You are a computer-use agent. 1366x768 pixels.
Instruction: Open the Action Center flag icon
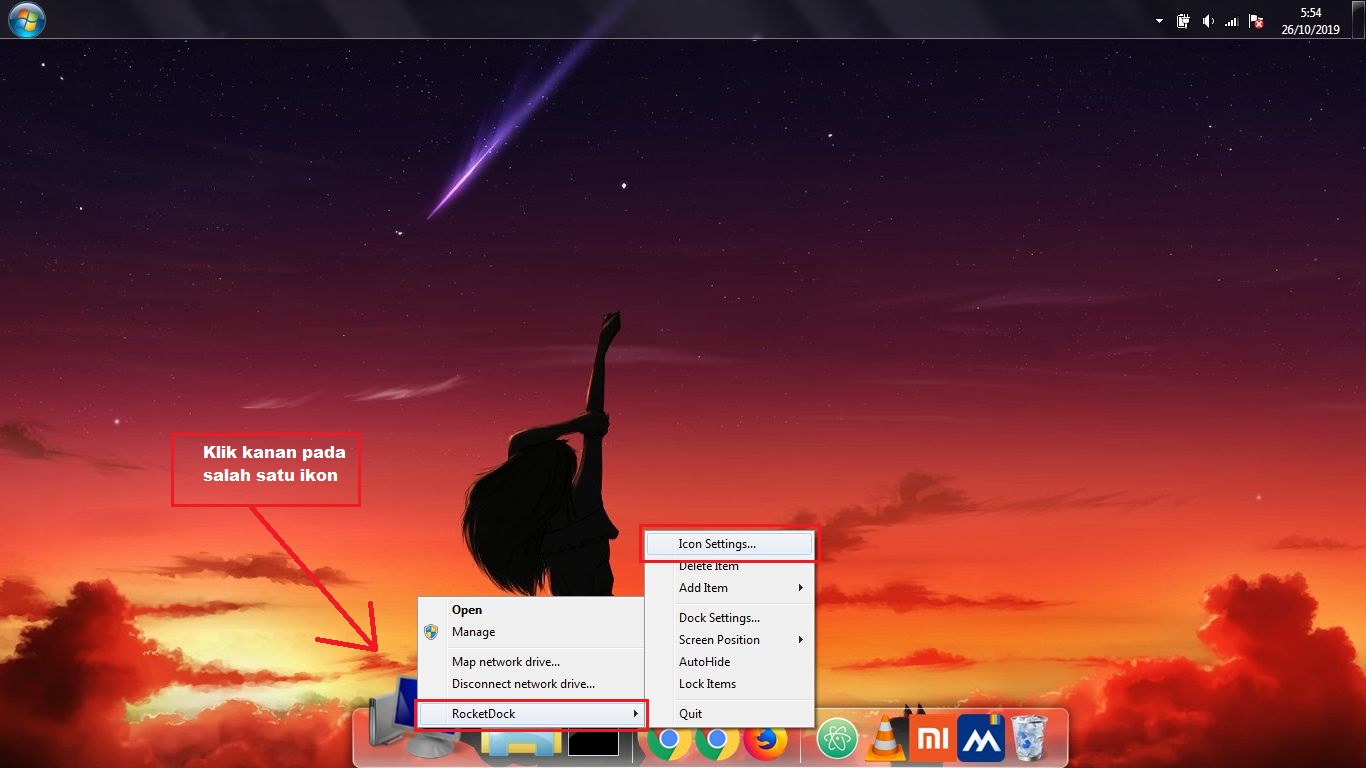coord(1257,21)
